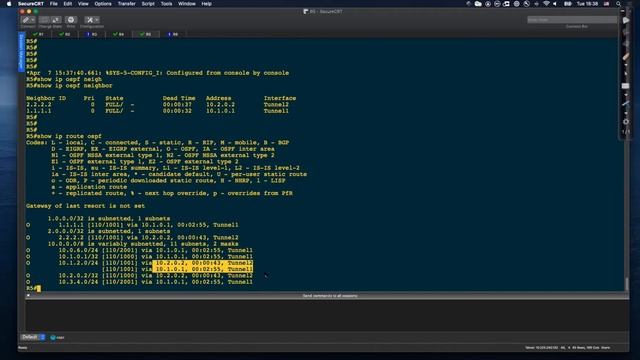Screen dimensions: 640x360
Task: Click the 'Gateway of last resort is not set' line
Action: tap(85, 206)
